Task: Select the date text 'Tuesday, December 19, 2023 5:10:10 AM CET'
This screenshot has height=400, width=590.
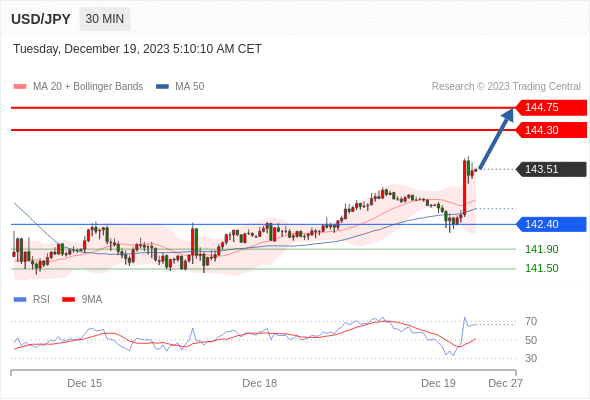Action: [137, 49]
